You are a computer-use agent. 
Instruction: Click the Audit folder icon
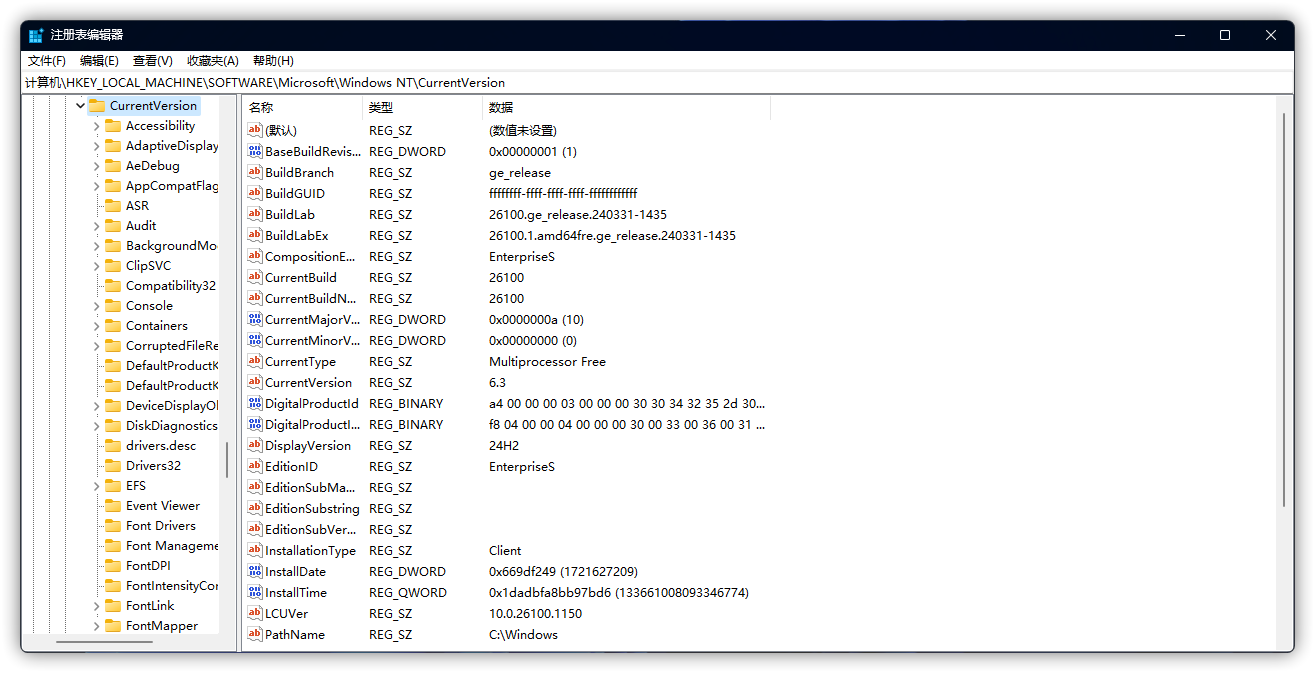(x=113, y=225)
